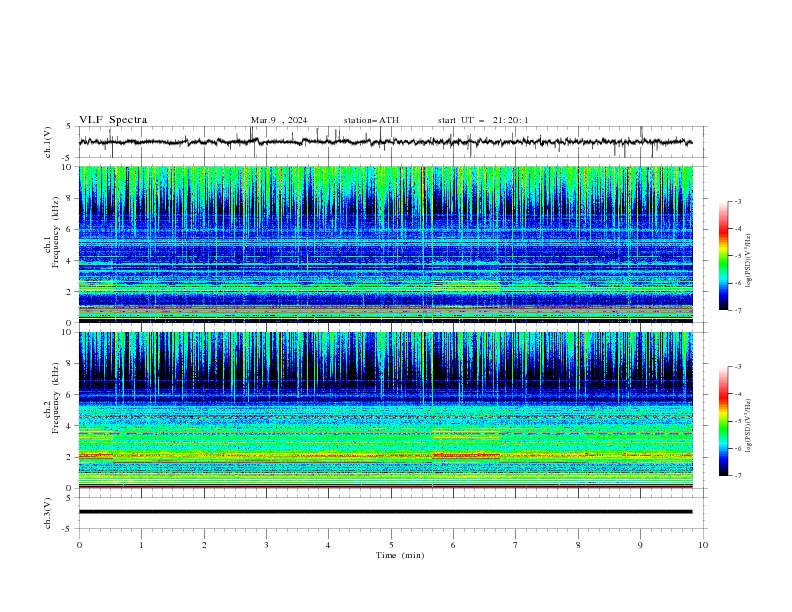792x612 pixels.
Task: Click the "VLF Spectra" plot title
Action: pos(113,120)
